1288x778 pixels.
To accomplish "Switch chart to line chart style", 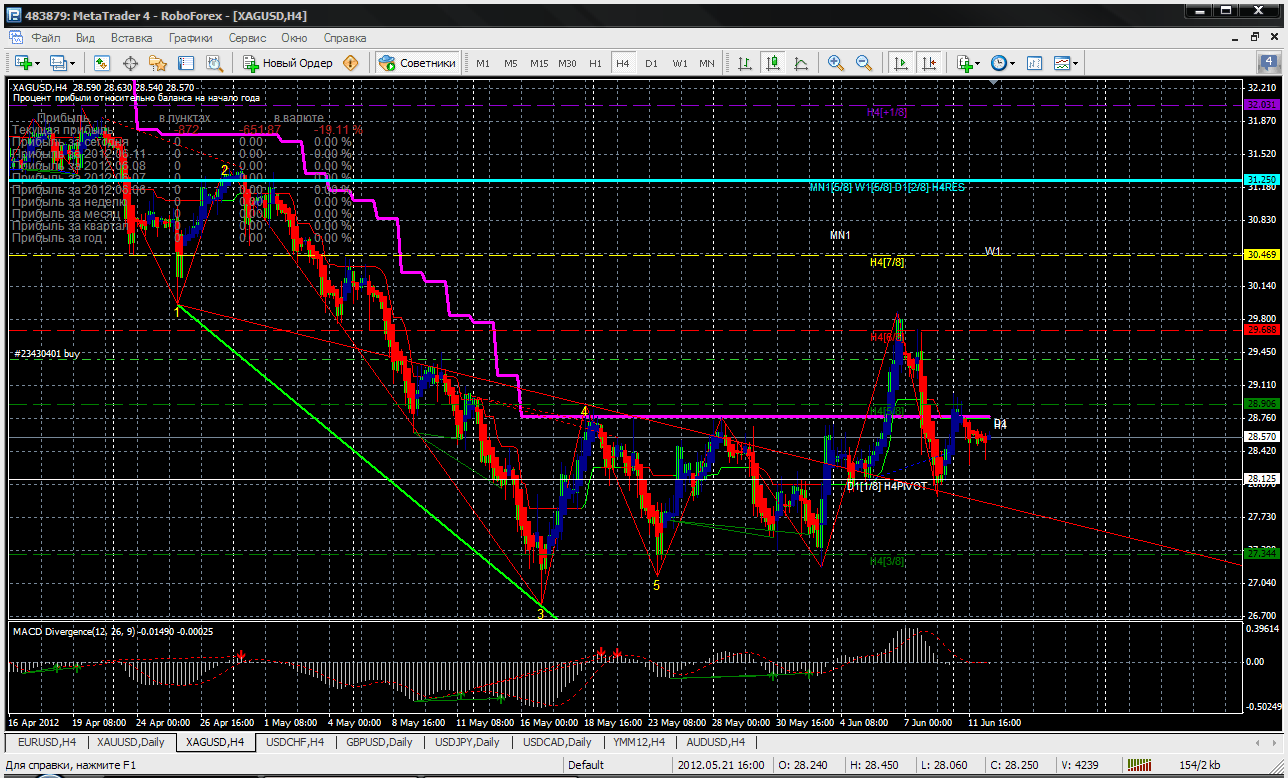I will coord(801,63).
